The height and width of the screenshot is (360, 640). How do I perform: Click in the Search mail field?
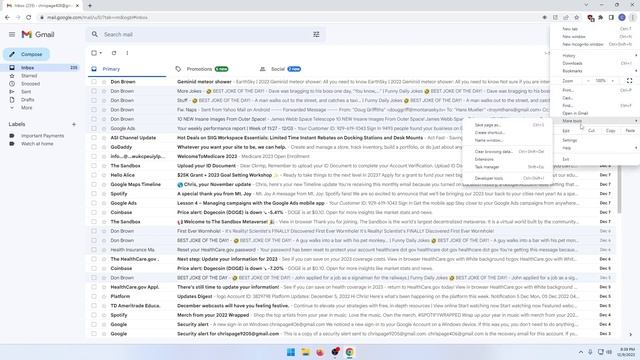tap(206, 34)
